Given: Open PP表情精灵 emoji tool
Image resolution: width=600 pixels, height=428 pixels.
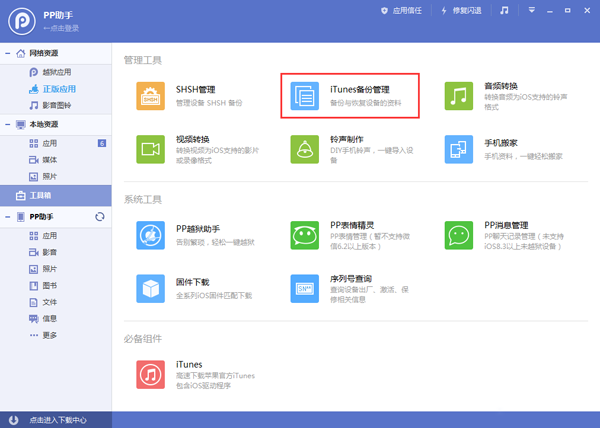Looking at the screenshot, I should pos(304,235).
